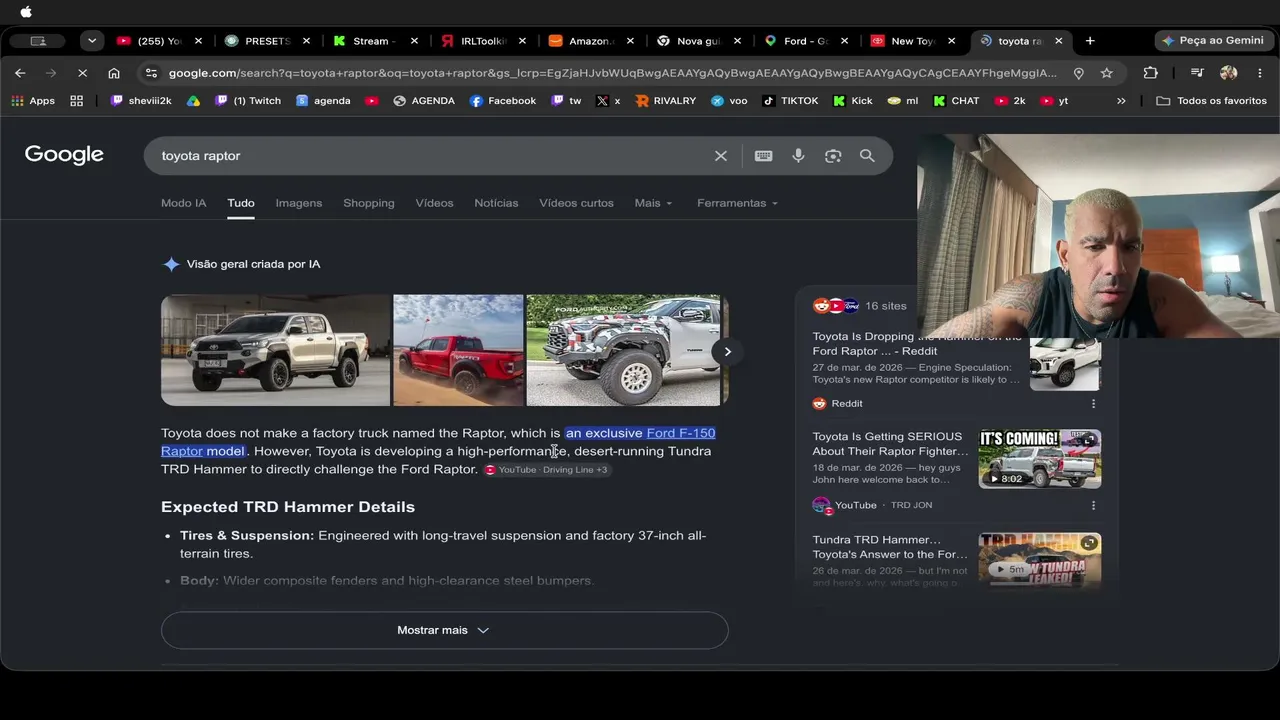Open more options for the YouTube TRD JON result
The image size is (1280, 720).
[1093, 506]
